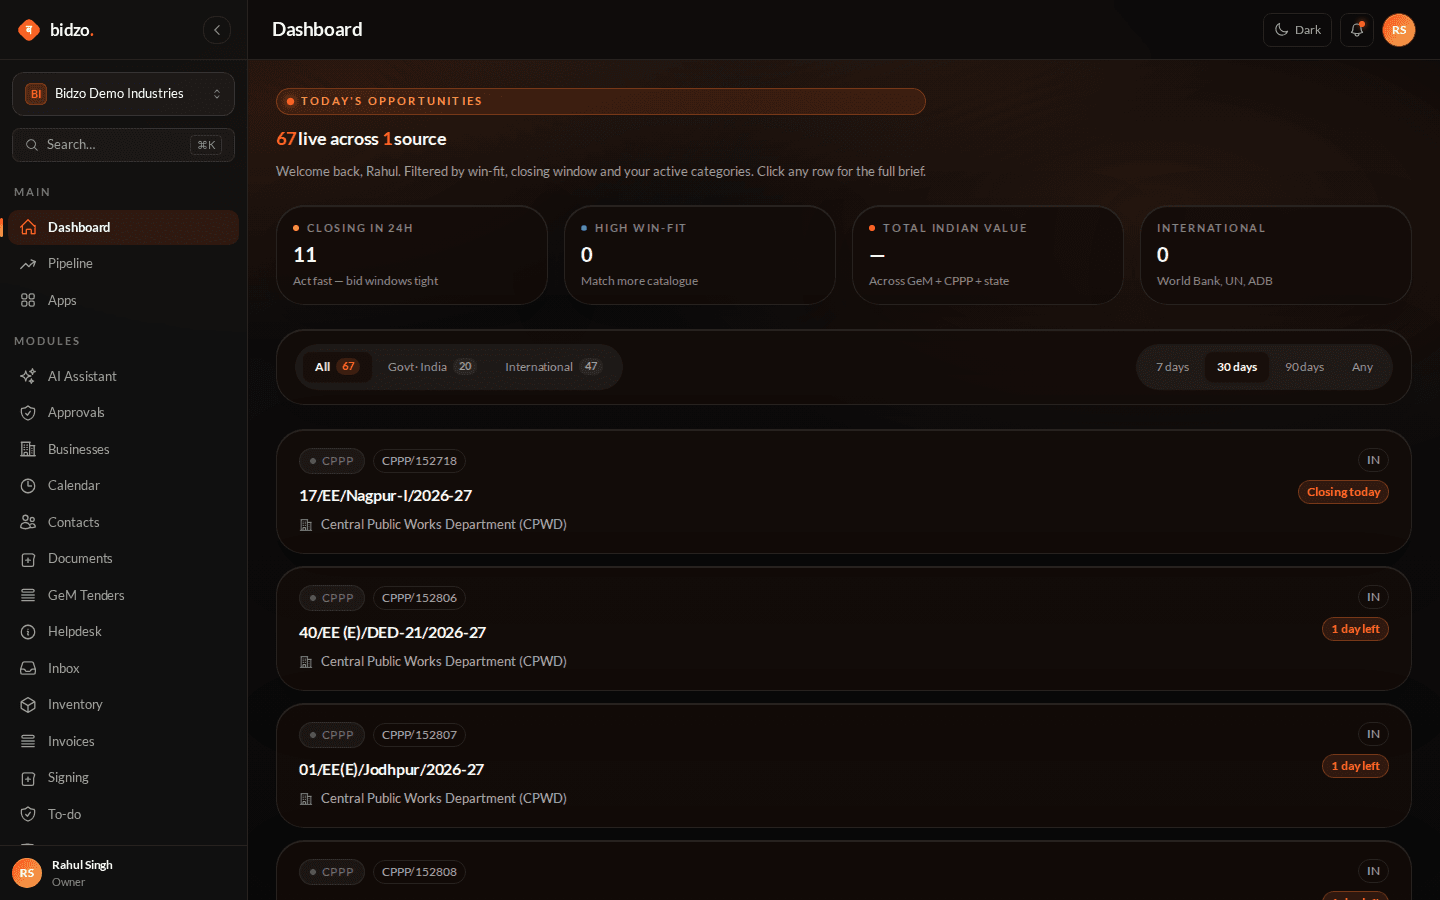Open the Apps page
This screenshot has height=900, width=1440.
tap(123, 300)
